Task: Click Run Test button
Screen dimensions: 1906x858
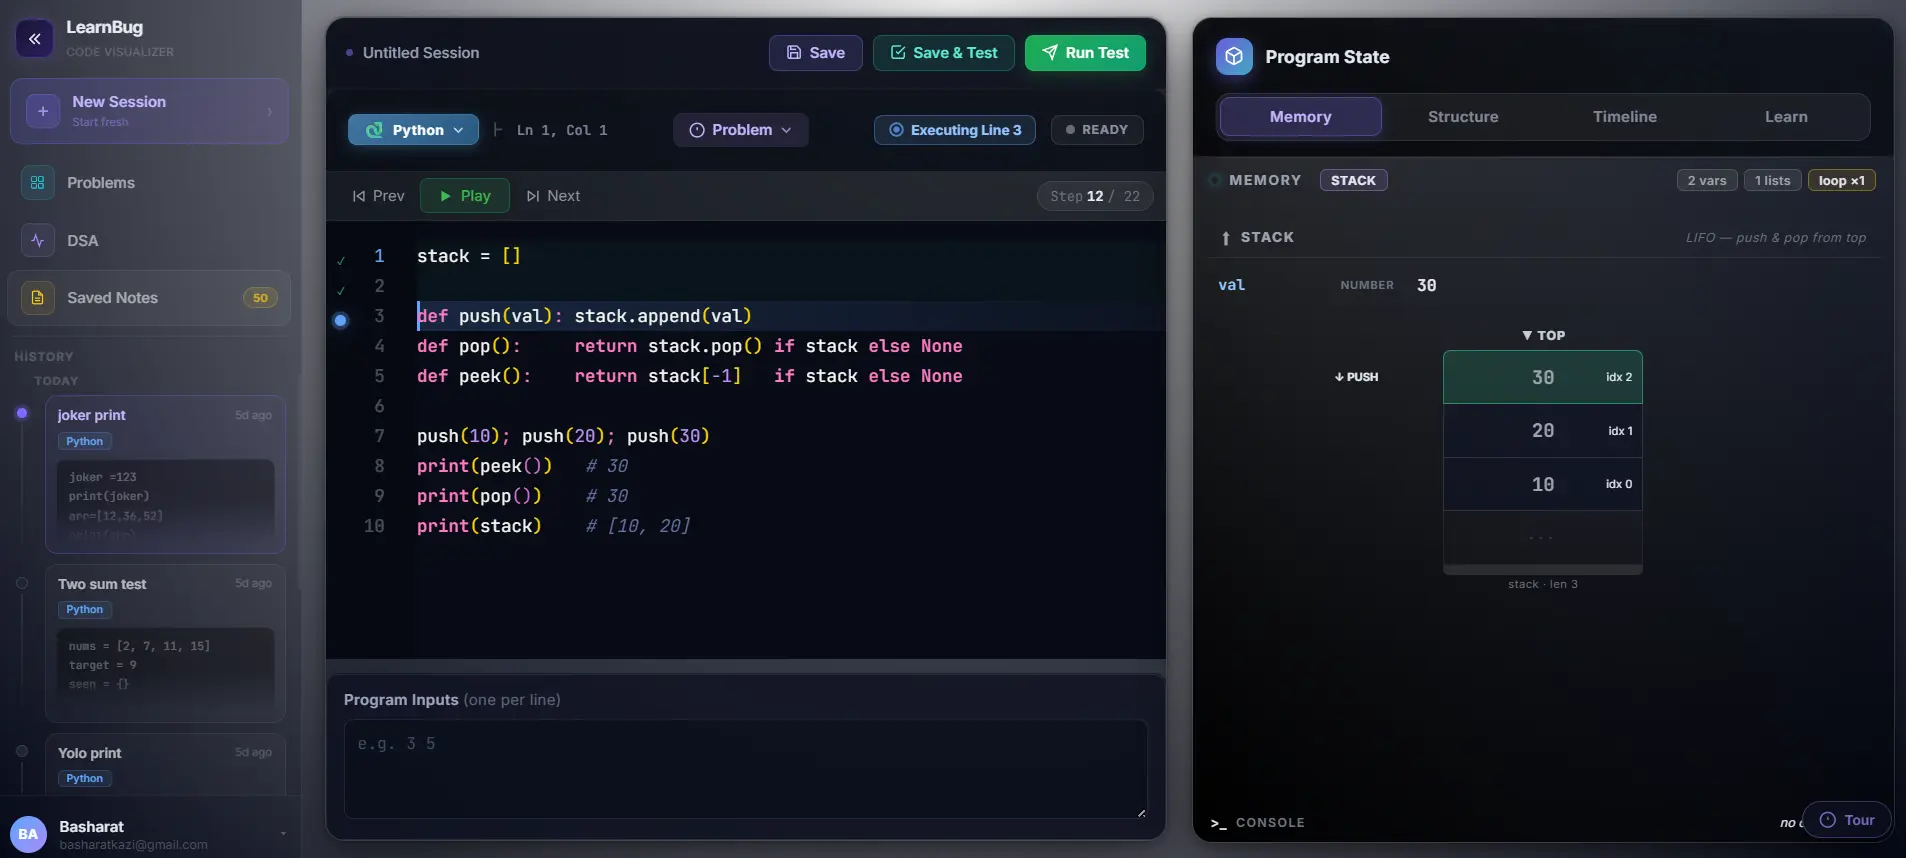Action: pos(1085,53)
